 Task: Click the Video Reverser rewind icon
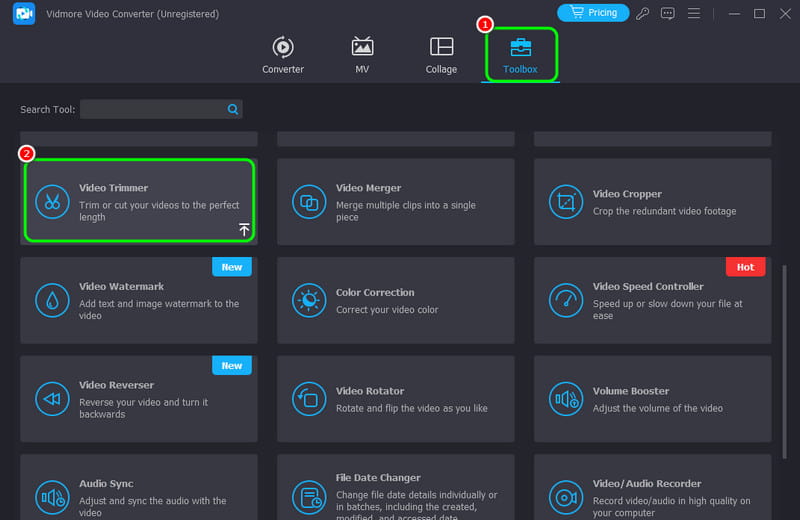coord(51,398)
